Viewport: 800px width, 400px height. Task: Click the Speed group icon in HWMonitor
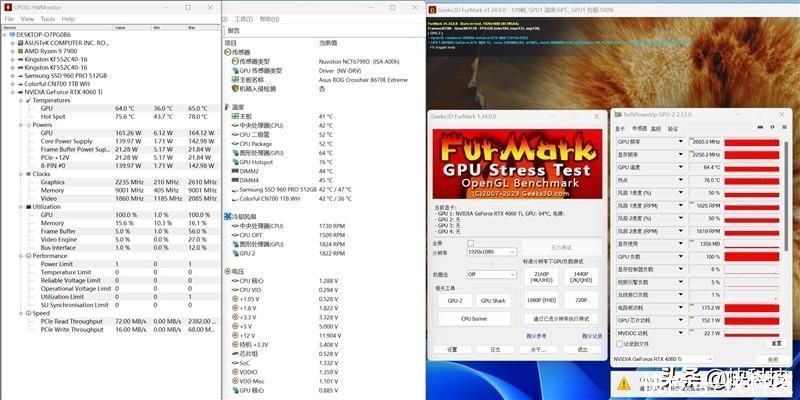[29, 313]
